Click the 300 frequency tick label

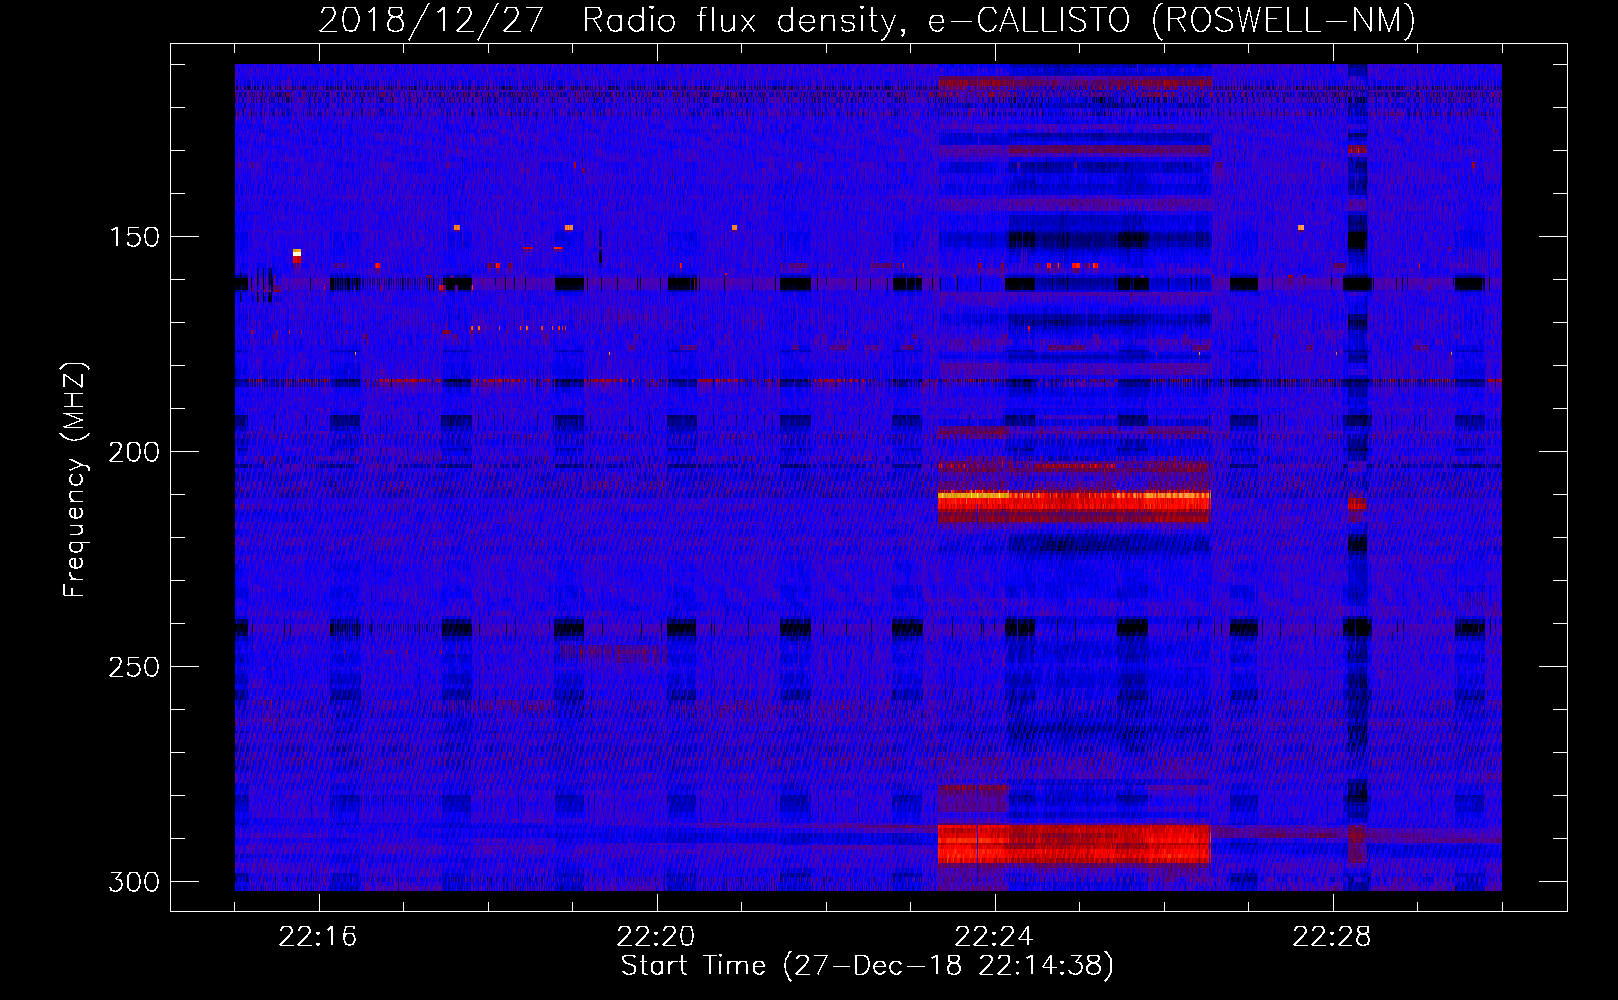[x=134, y=882]
